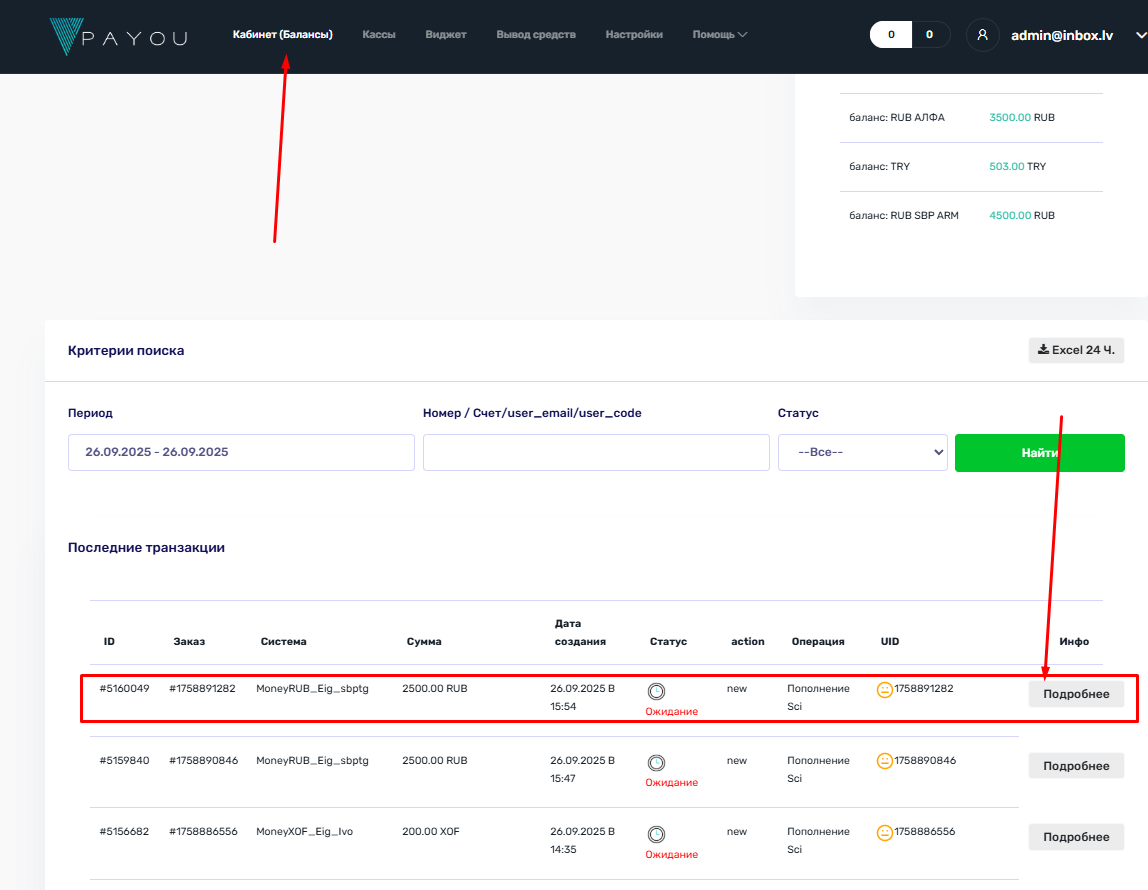Image resolution: width=1148 pixels, height=890 pixels.
Task: Focus the Номер / Счет search field
Action: 596,452
